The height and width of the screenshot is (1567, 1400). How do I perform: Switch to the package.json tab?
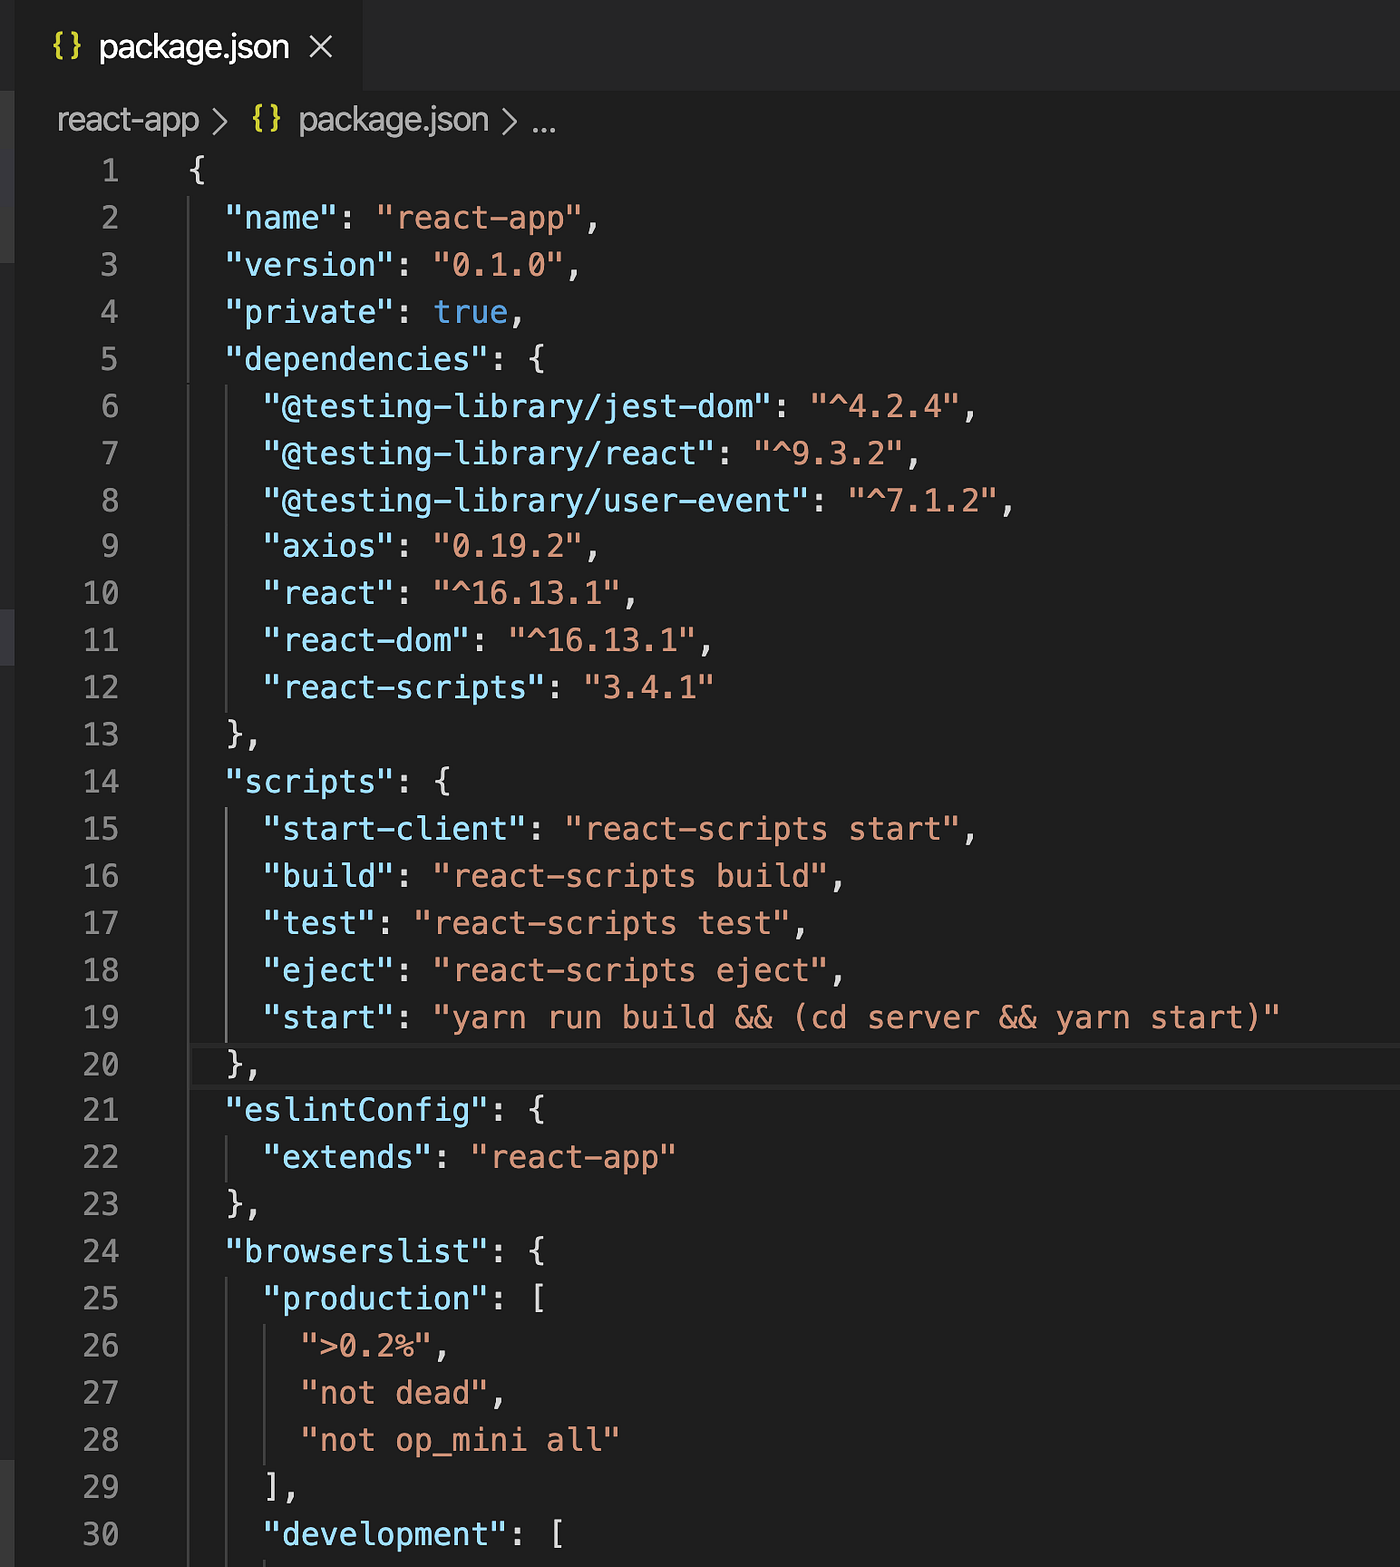coord(190,46)
